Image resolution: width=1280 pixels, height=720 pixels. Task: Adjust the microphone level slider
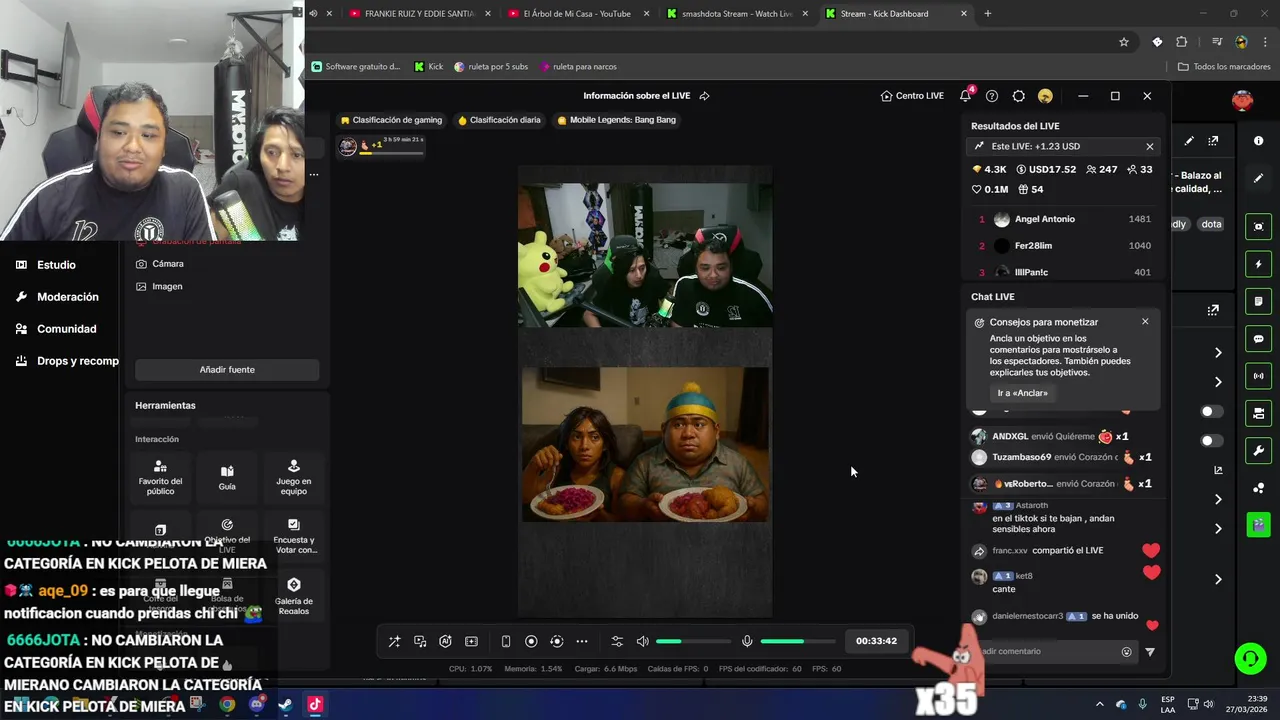click(x=797, y=641)
